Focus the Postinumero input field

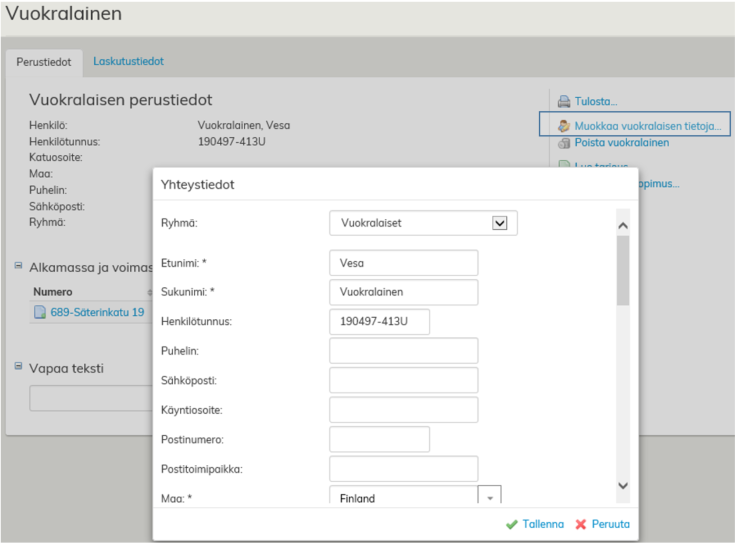tap(379, 439)
